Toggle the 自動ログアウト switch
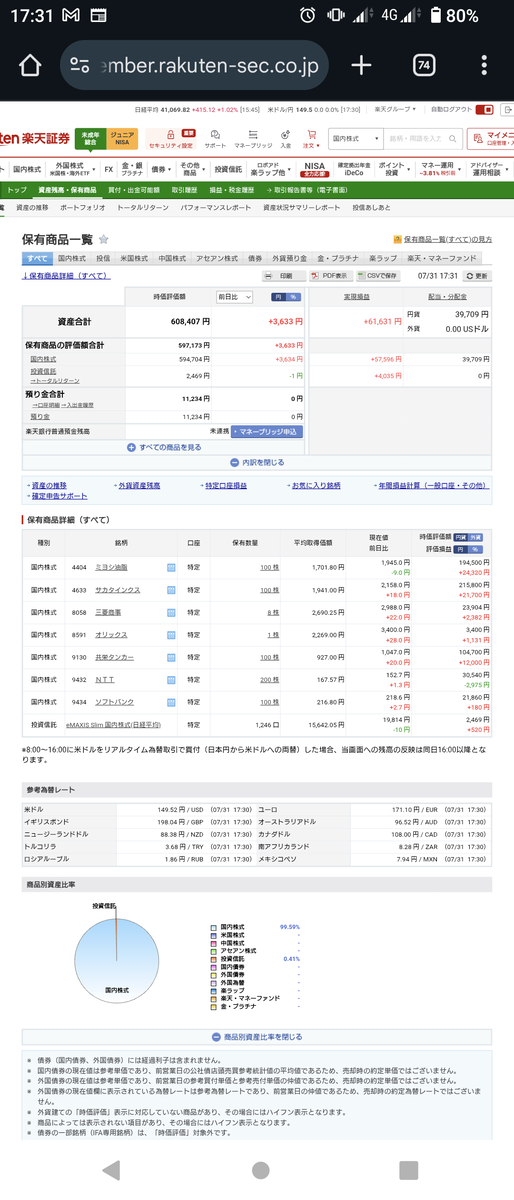The height and width of the screenshot is (1200, 514). 485,109
